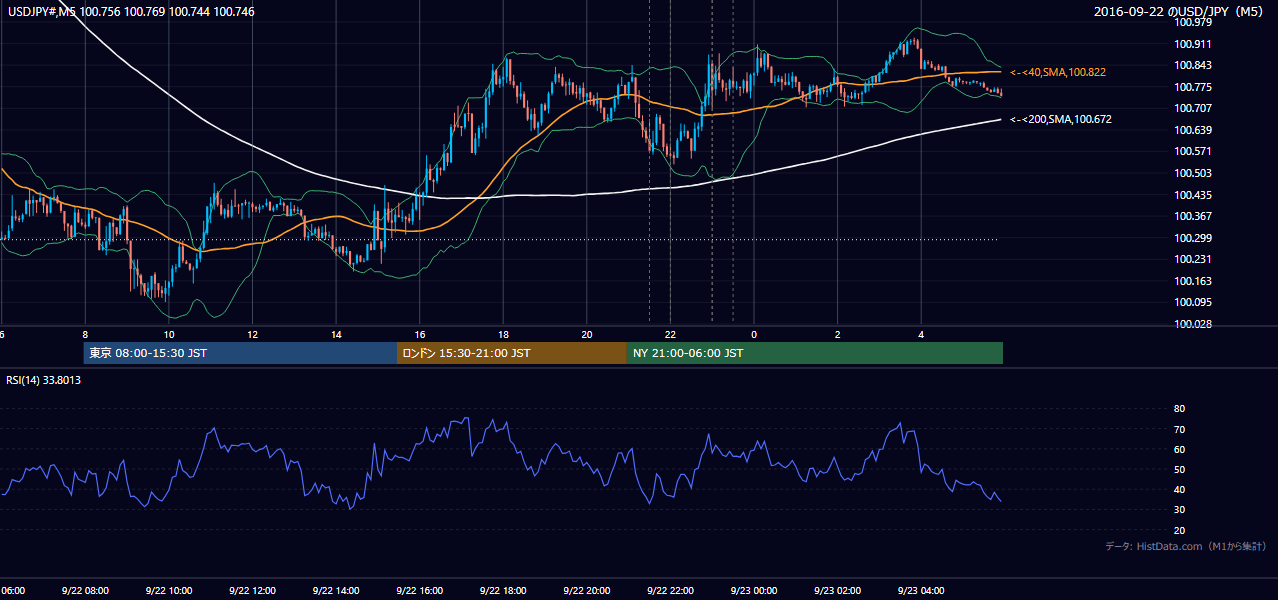Screen dimensions: 1278x600
Task: Click RSI scale value 60
Action: coord(1179,449)
